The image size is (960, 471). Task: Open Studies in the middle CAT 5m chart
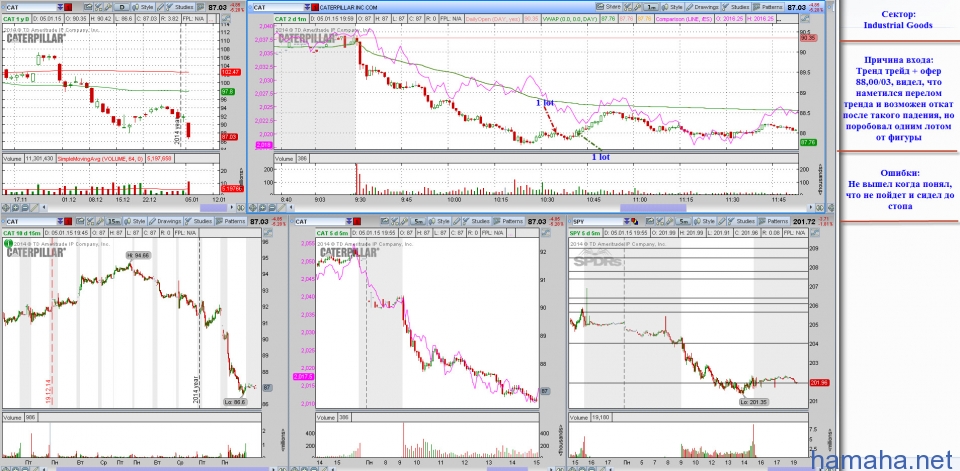[x=475, y=221]
